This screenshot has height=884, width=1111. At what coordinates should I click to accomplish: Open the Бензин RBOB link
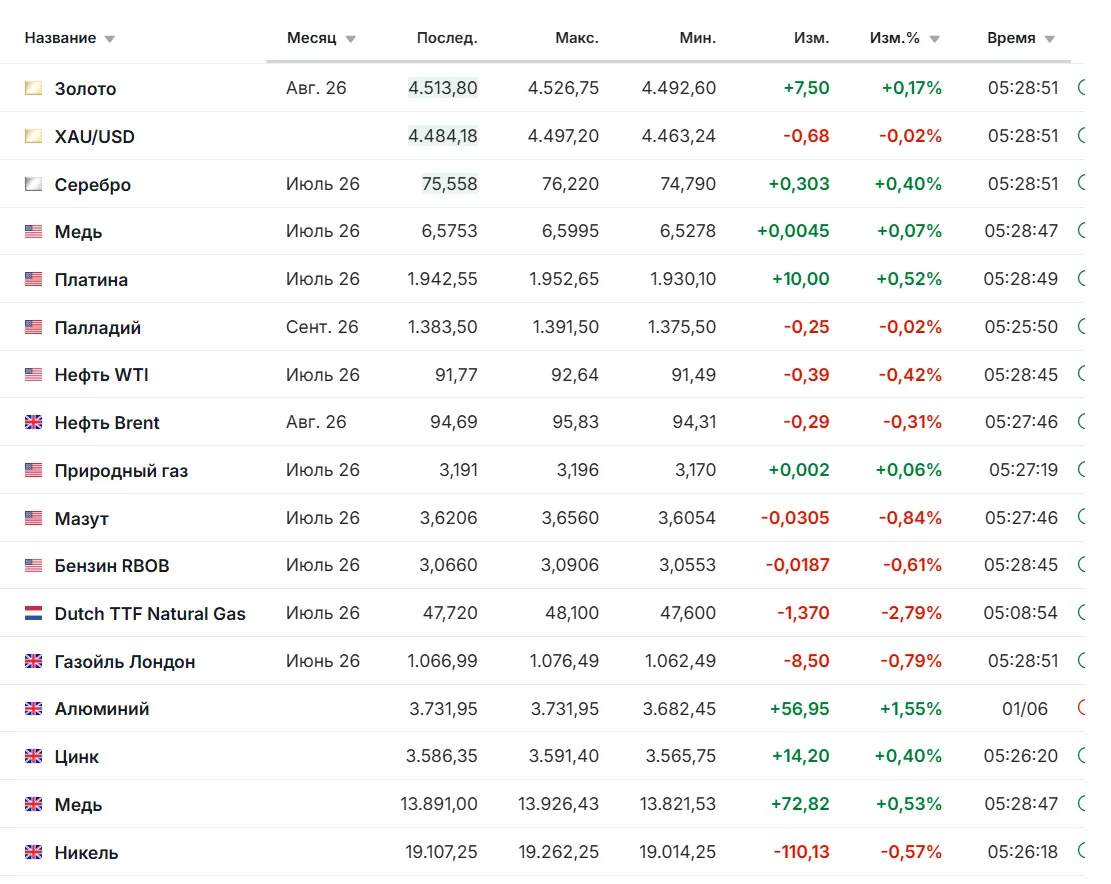pos(112,566)
